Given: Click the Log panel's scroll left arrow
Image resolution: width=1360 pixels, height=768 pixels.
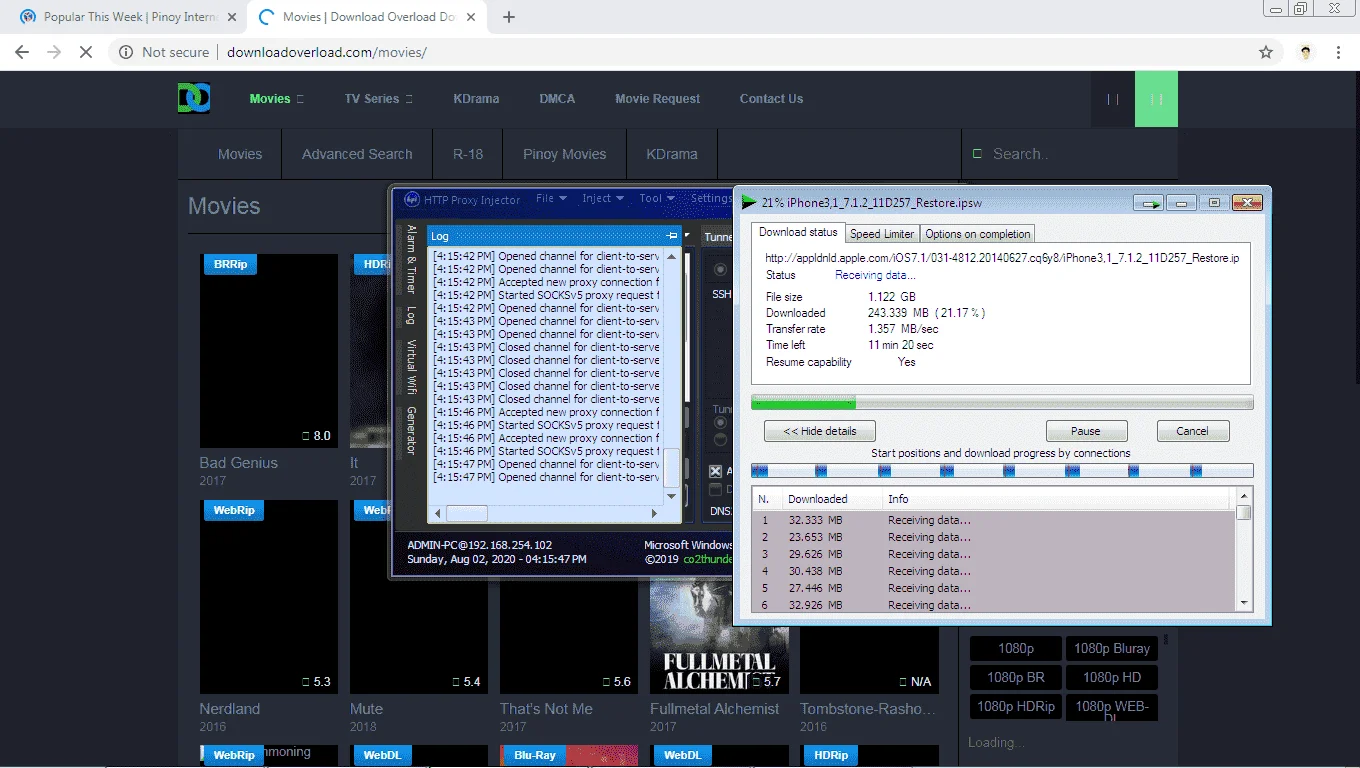Looking at the screenshot, I should click(437, 514).
